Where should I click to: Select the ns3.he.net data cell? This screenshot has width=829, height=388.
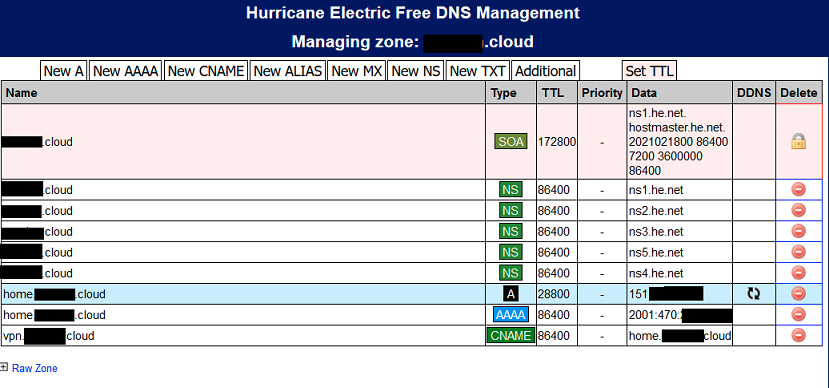click(x=679, y=231)
